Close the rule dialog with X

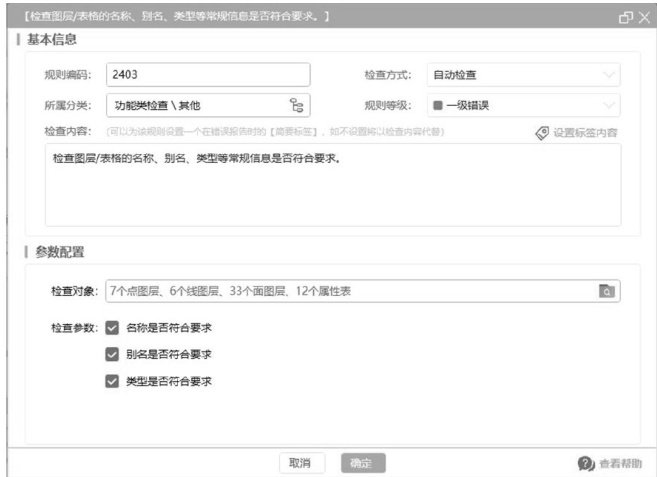(643, 17)
